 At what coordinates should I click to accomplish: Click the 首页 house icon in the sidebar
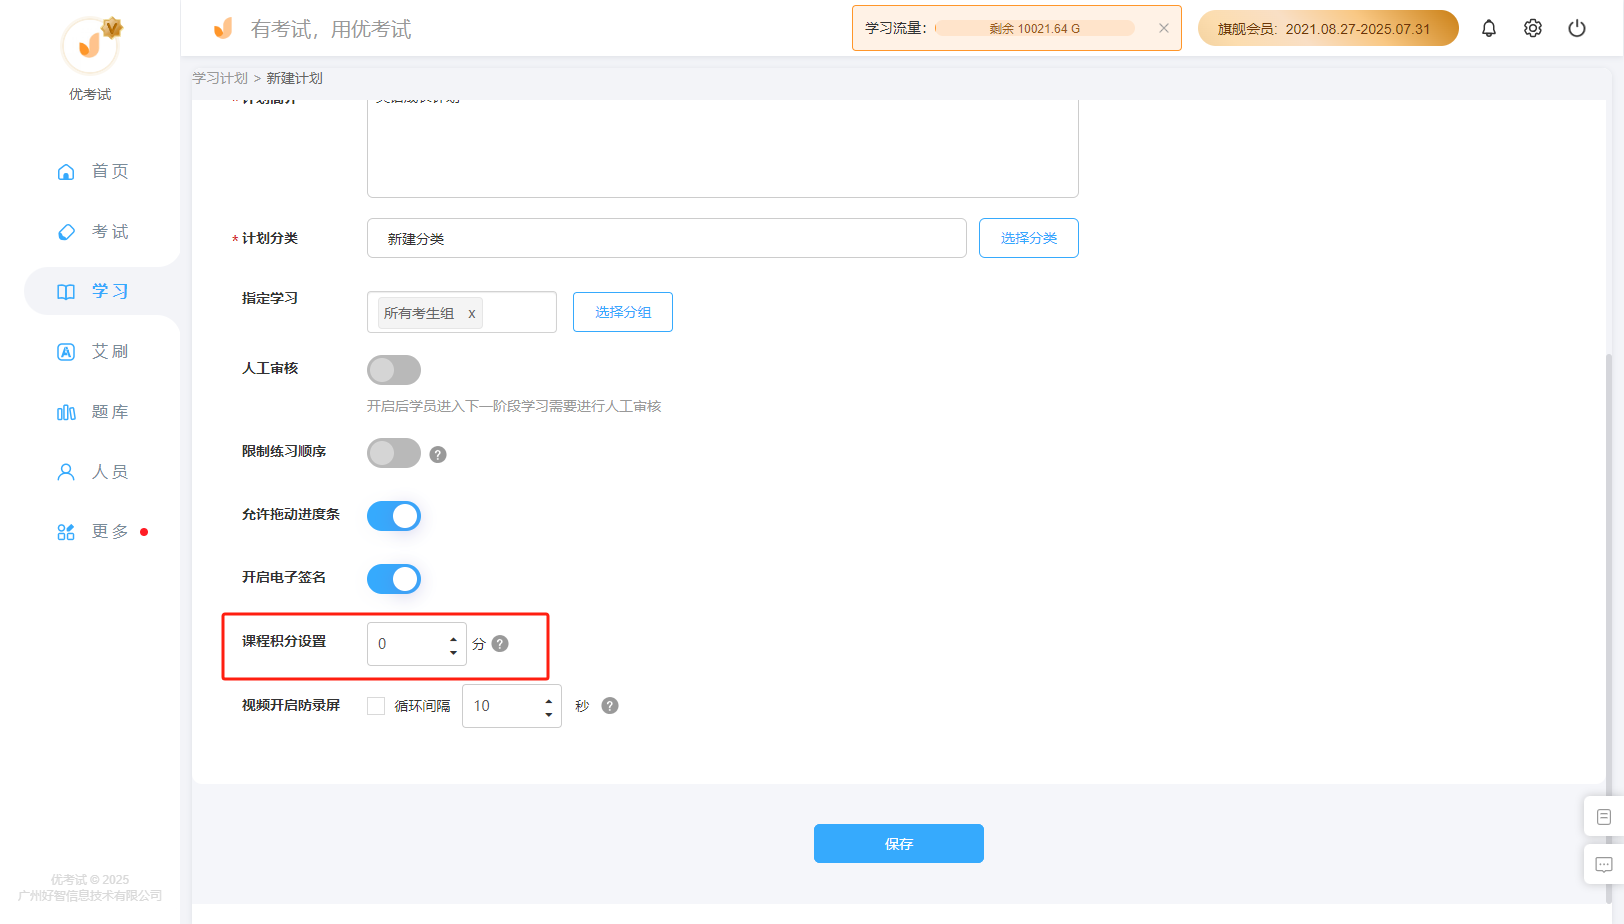click(x=66, y=172)
